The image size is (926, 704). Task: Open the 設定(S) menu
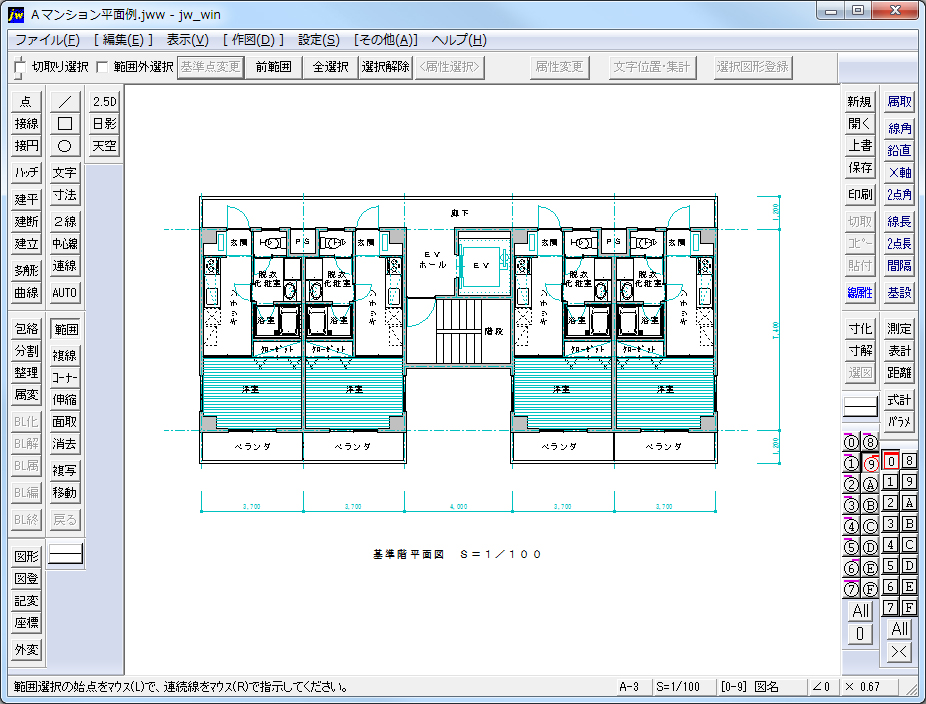click(x=319, y=40)
